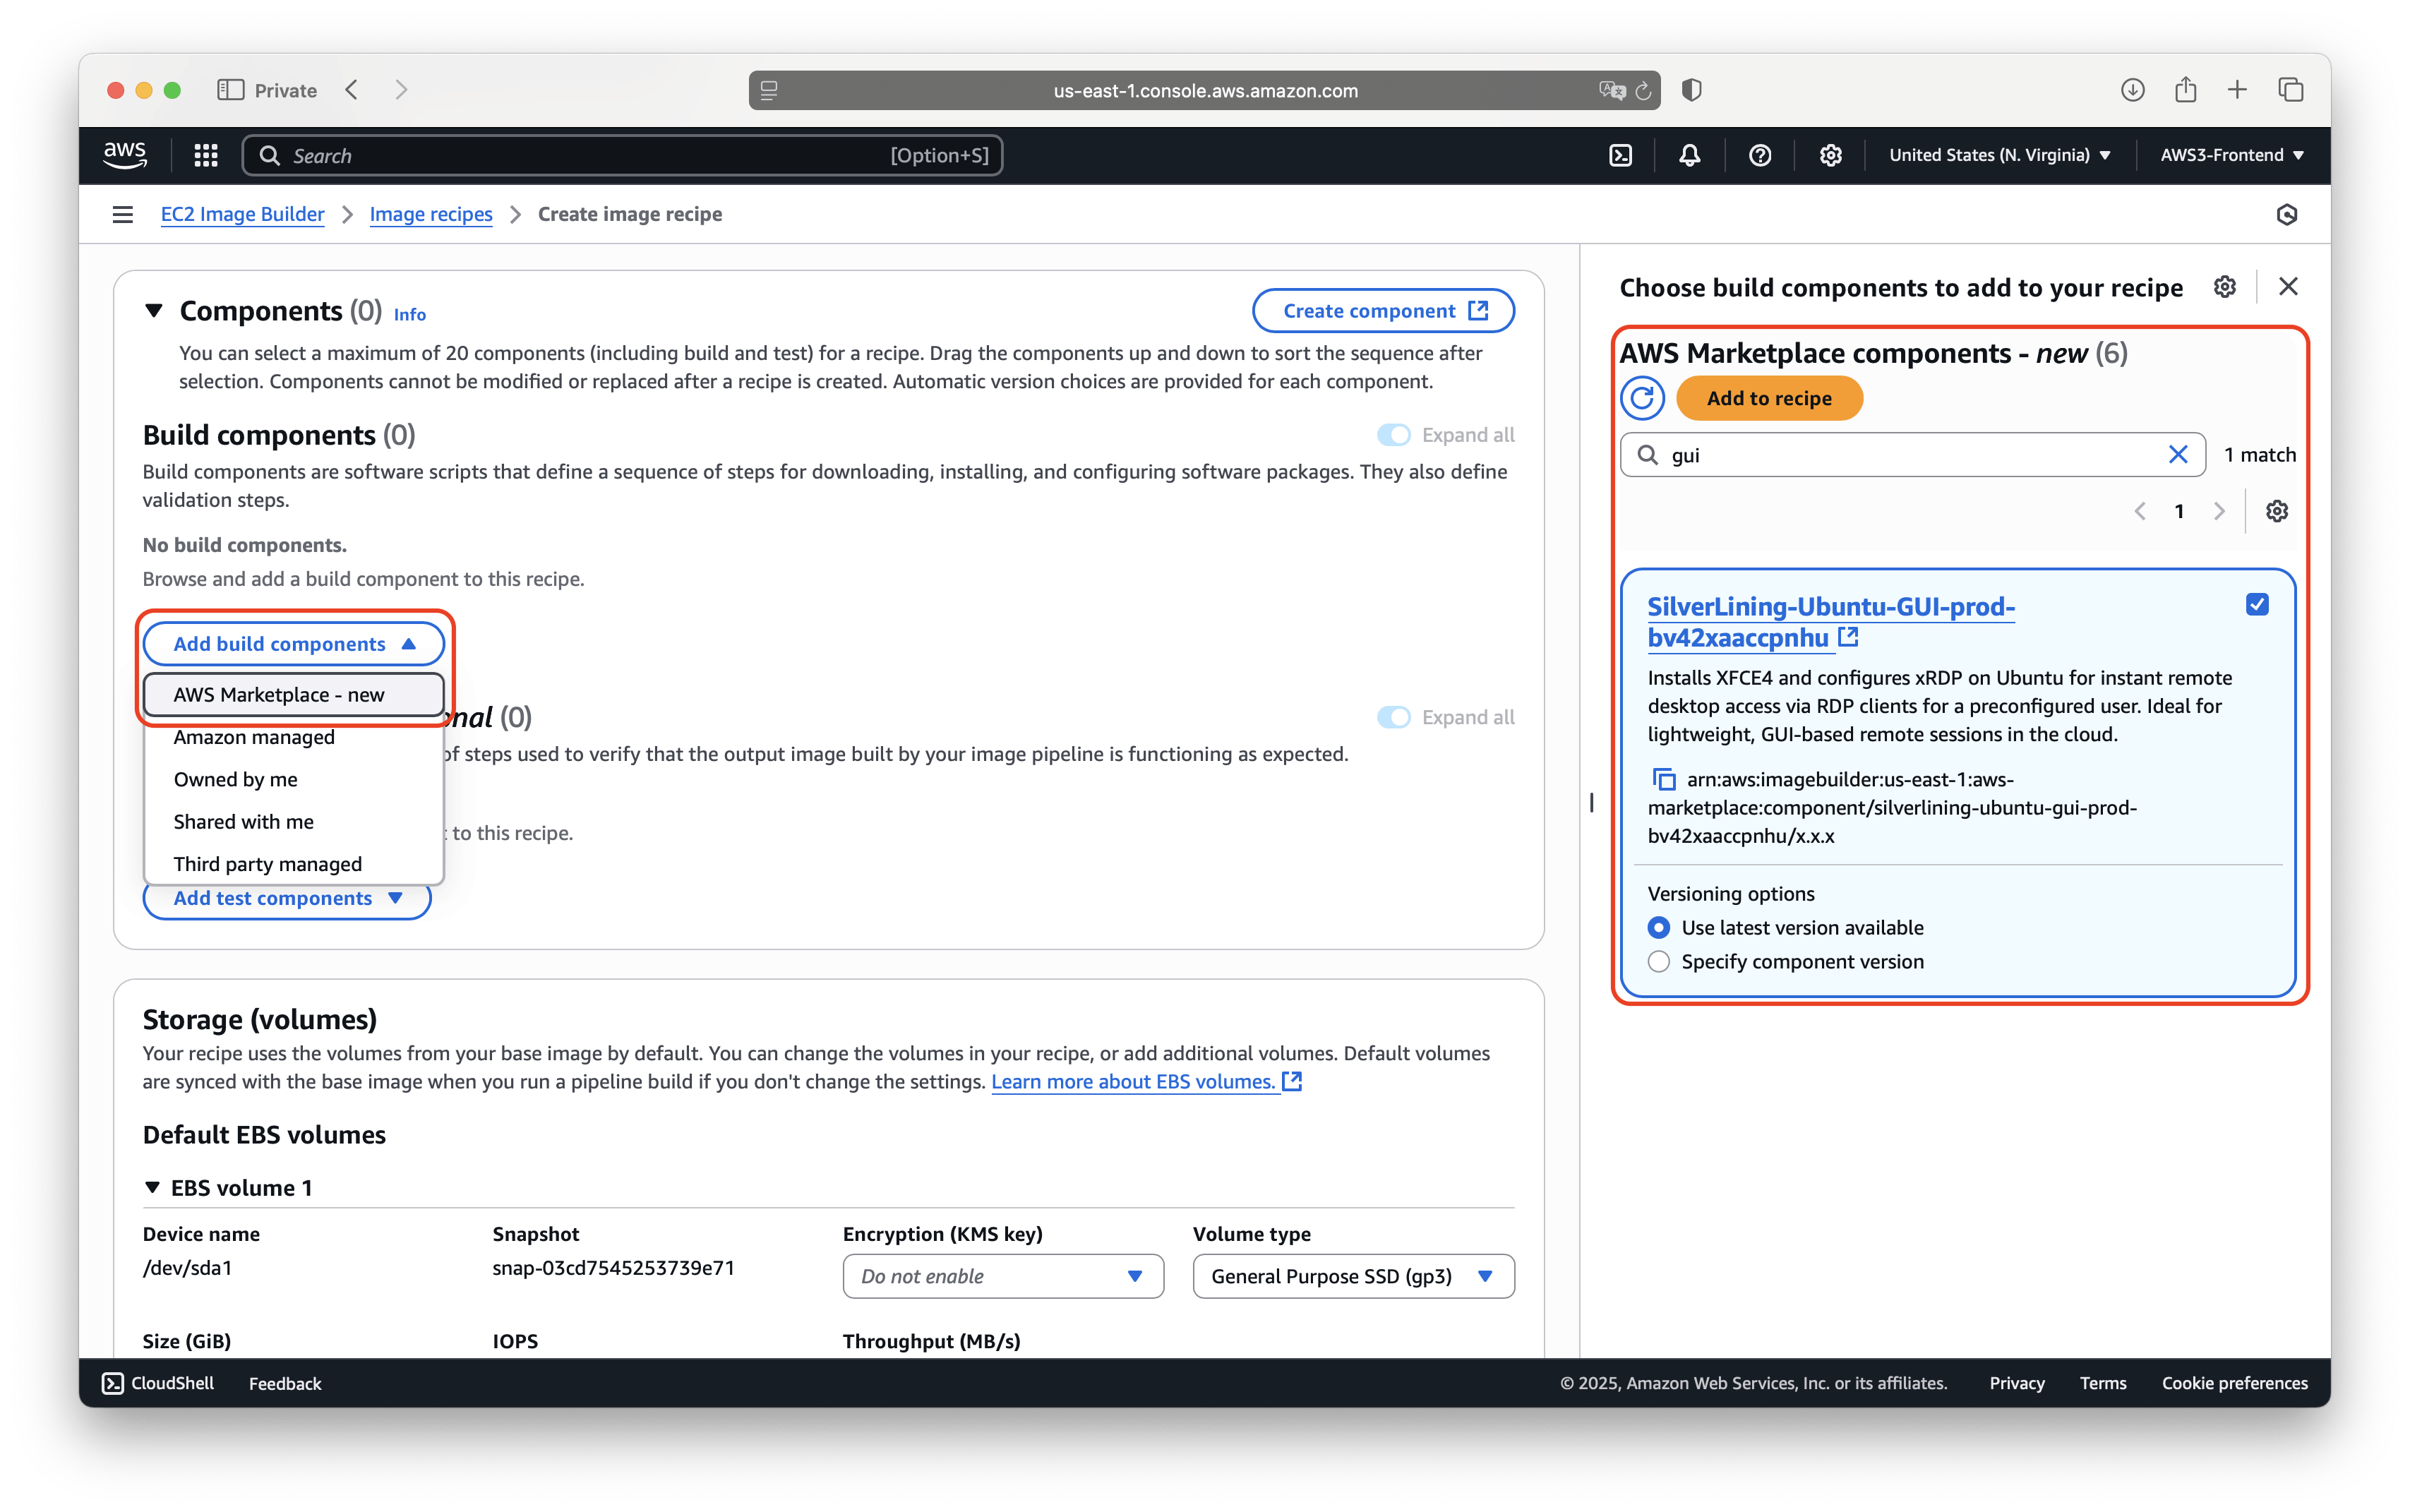
Task: Refresh the AWS Marketplace components list
Action: coord(1642,398)
